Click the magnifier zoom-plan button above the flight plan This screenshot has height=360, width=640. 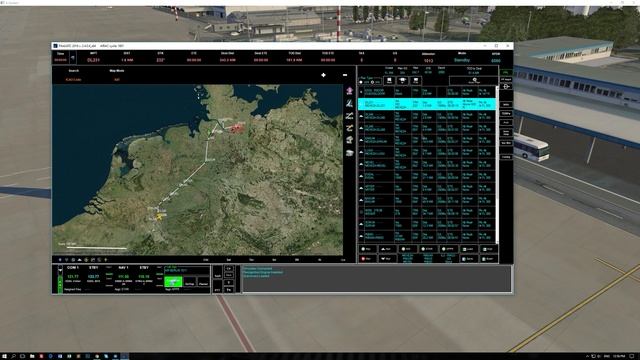pyautogui.click(x=474, y=80)
